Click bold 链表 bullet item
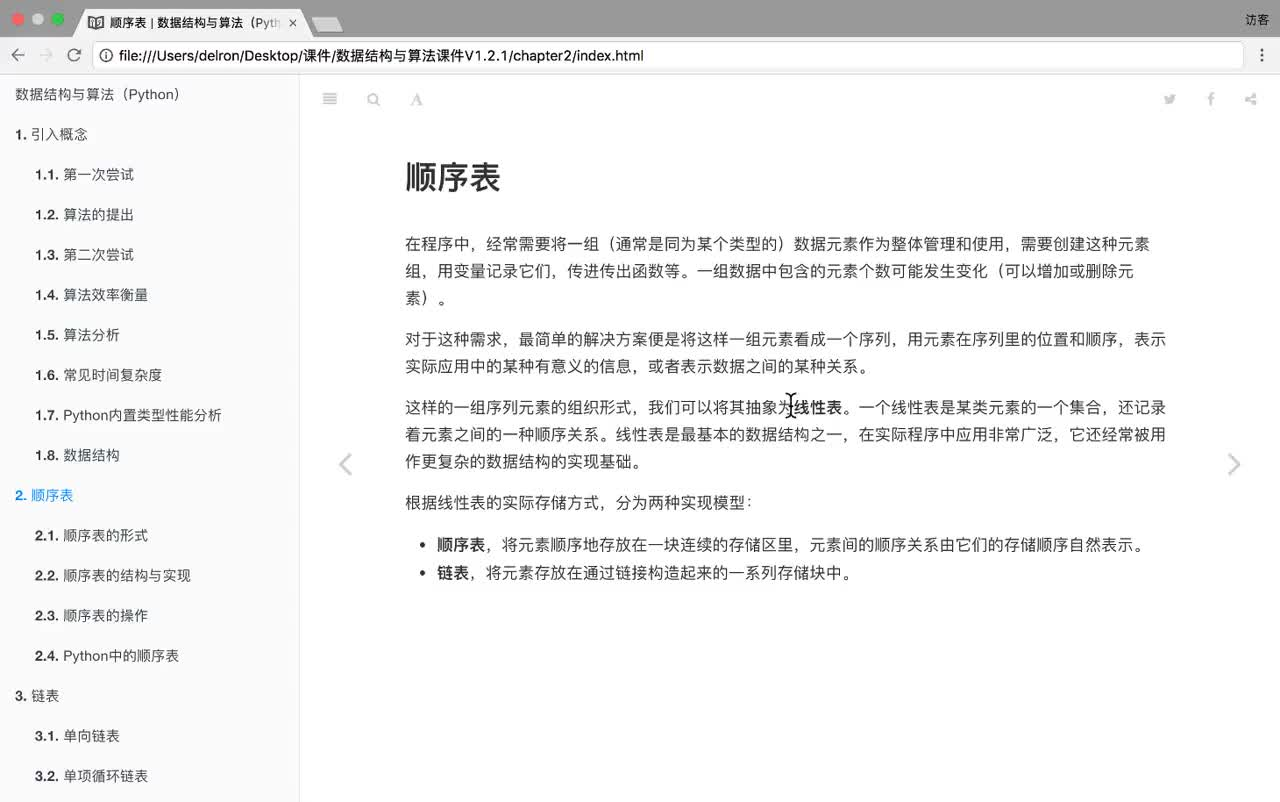This screenshot has width=1280, height=802. coord(453,573)
